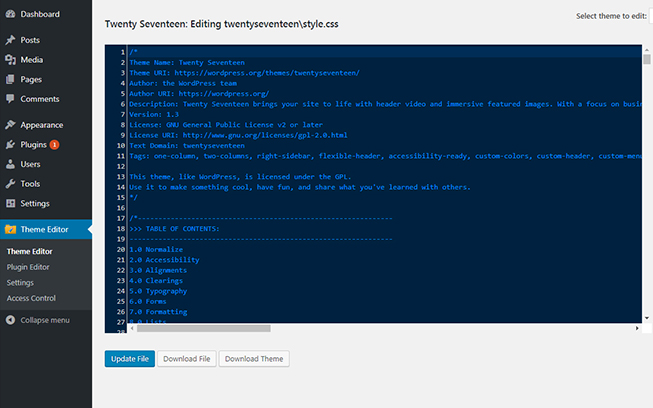Click the Collapse menu arrow icon
The height and width of the screenshot is (408, 653).
10,320
